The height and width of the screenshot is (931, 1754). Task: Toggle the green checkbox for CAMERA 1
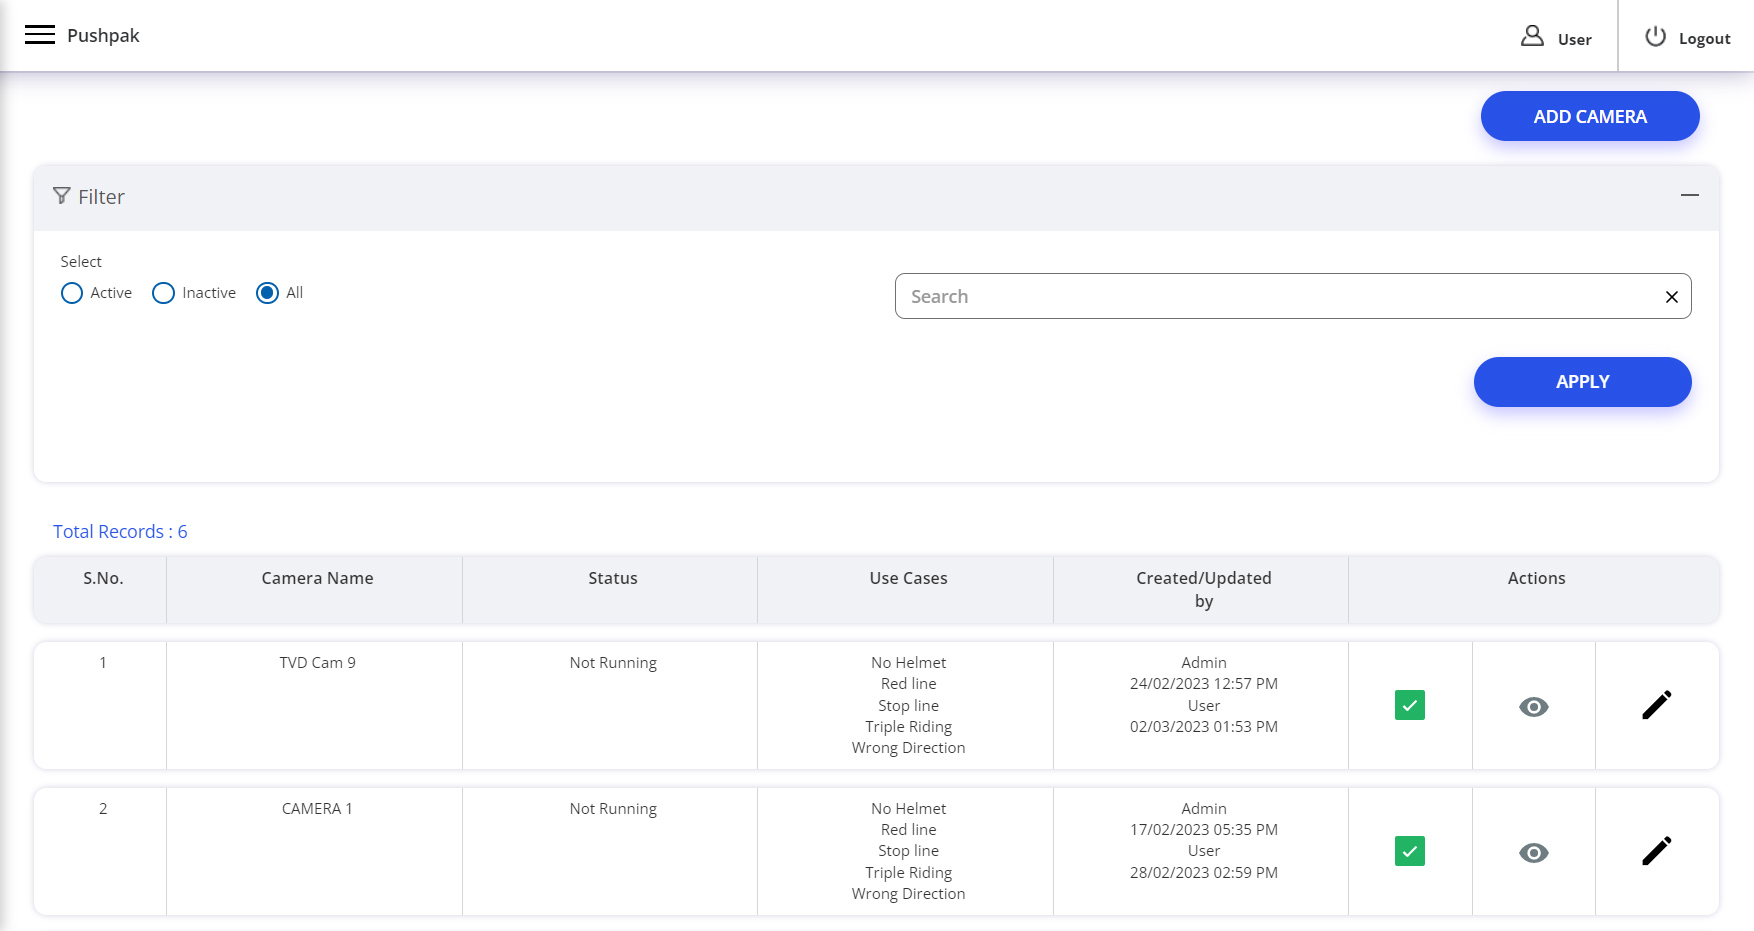coord(1409,852)
